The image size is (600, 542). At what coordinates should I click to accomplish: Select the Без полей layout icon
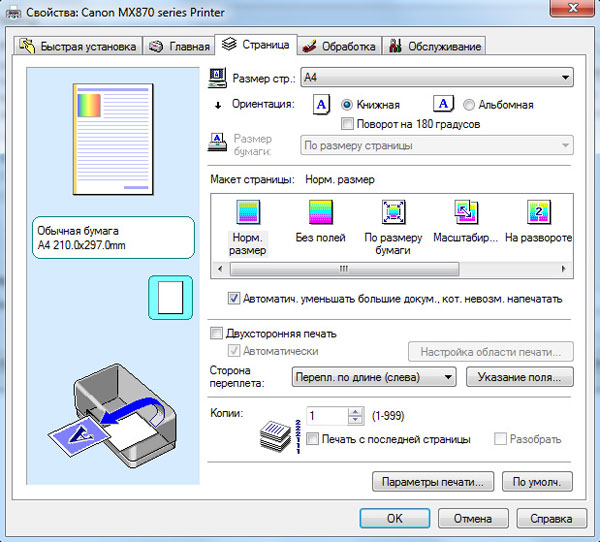(321, 212)
